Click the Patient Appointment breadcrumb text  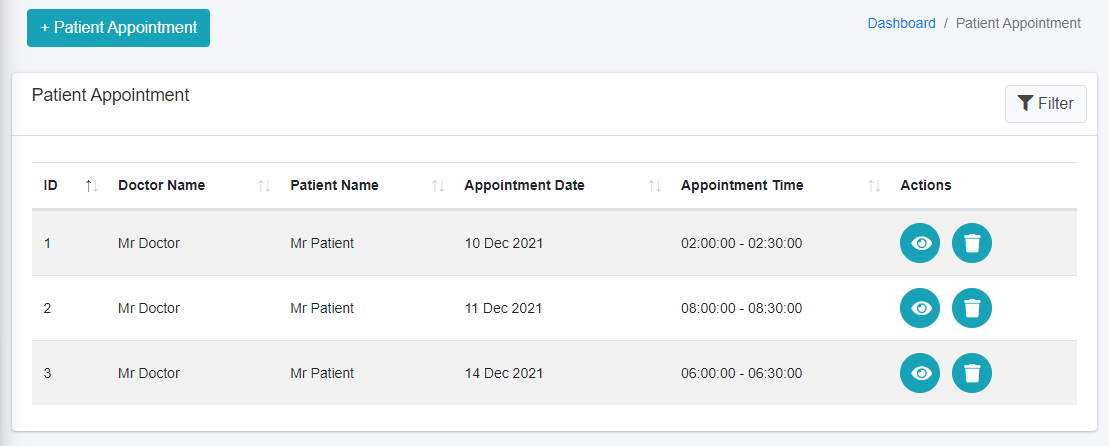click(x=1018, y=23)
